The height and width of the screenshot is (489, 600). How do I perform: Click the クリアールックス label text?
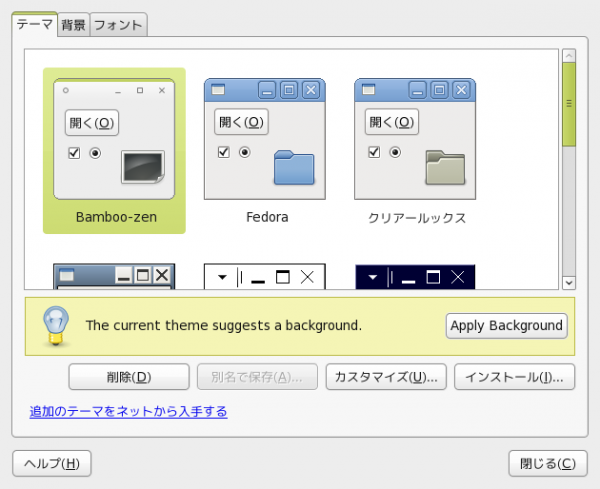click(417, 218)
